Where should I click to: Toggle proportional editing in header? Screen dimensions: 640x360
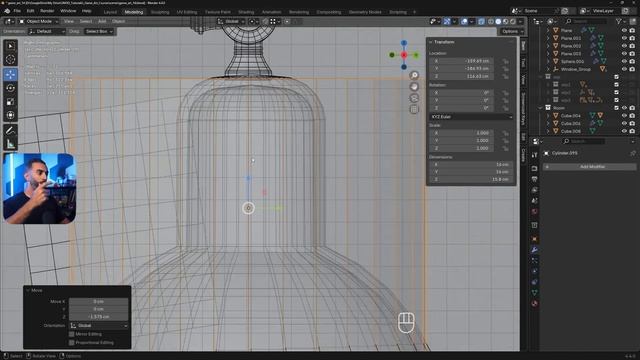point(287,21)
